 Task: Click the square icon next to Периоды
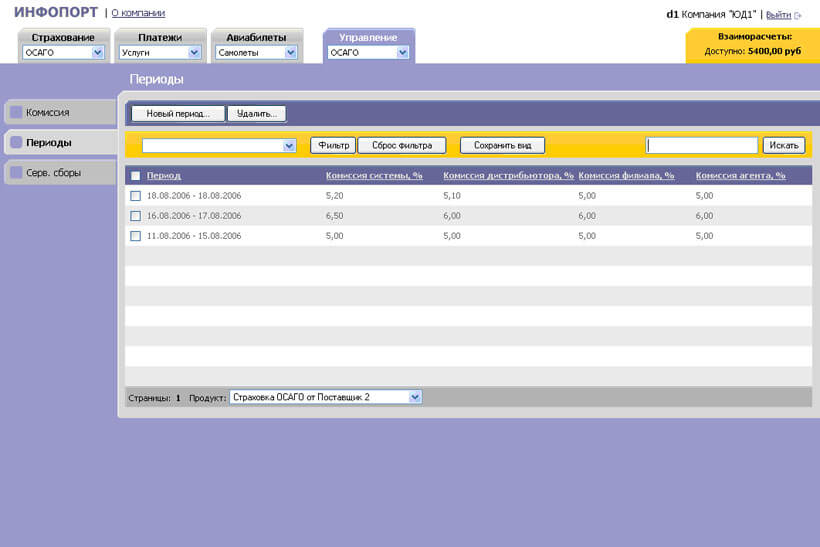16,142
